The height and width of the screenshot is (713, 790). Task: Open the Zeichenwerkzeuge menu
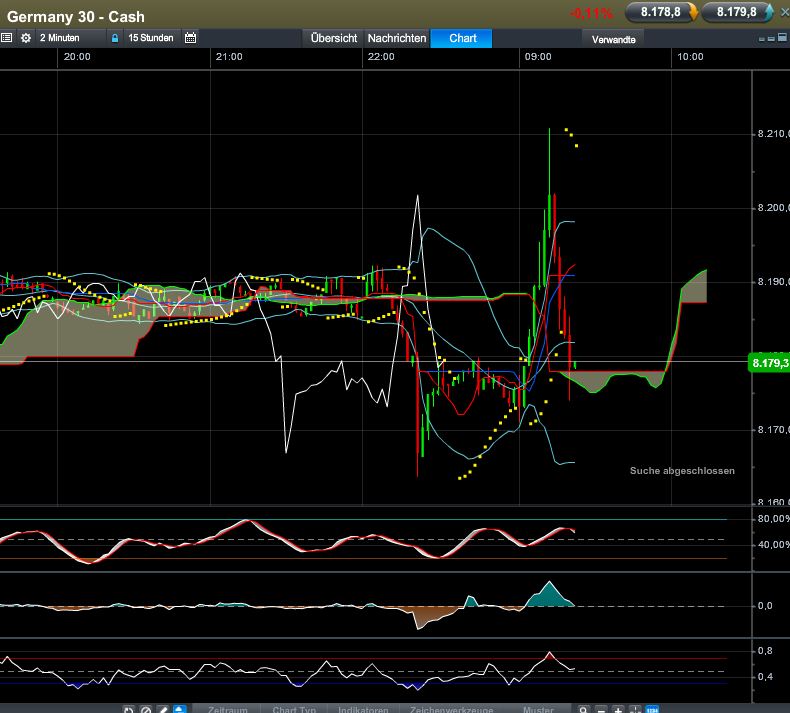(451, 709)
